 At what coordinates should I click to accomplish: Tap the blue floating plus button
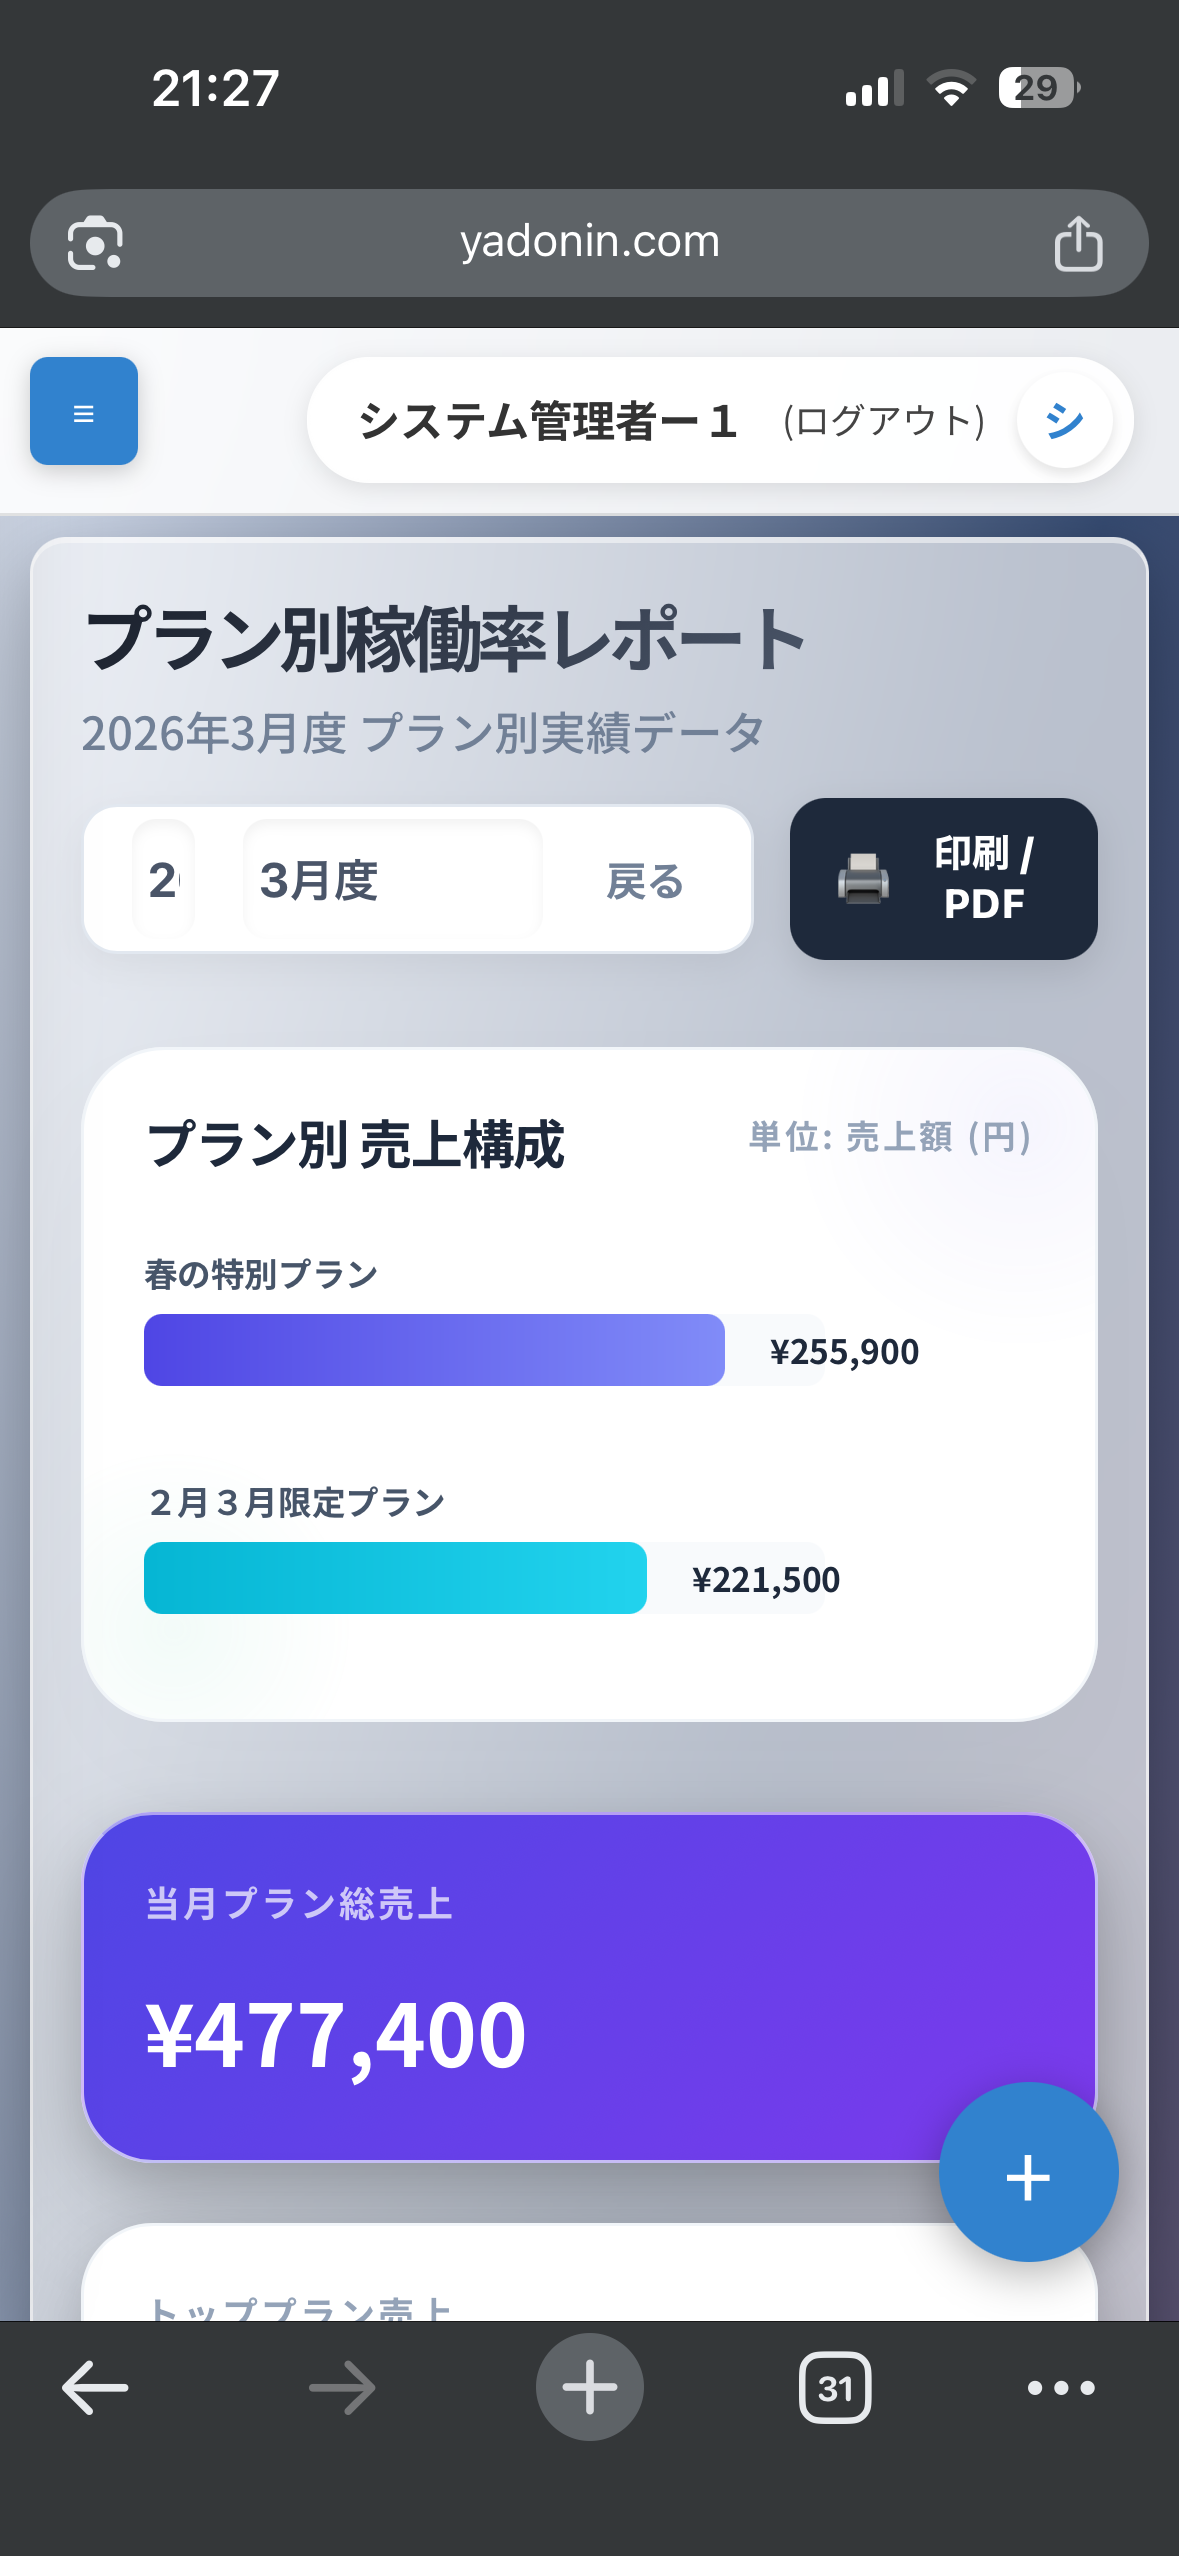point(1028,2172)
